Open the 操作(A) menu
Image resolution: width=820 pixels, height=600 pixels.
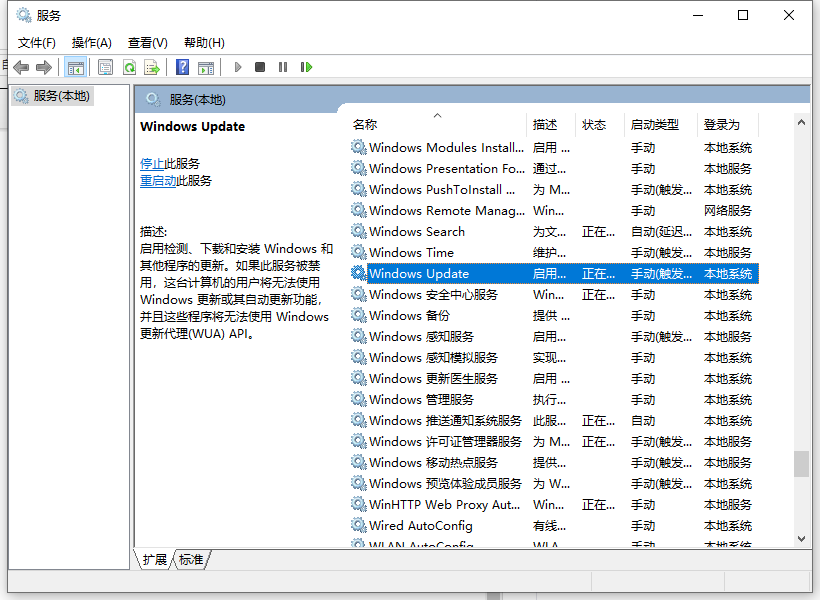click(x=92, y=42)
